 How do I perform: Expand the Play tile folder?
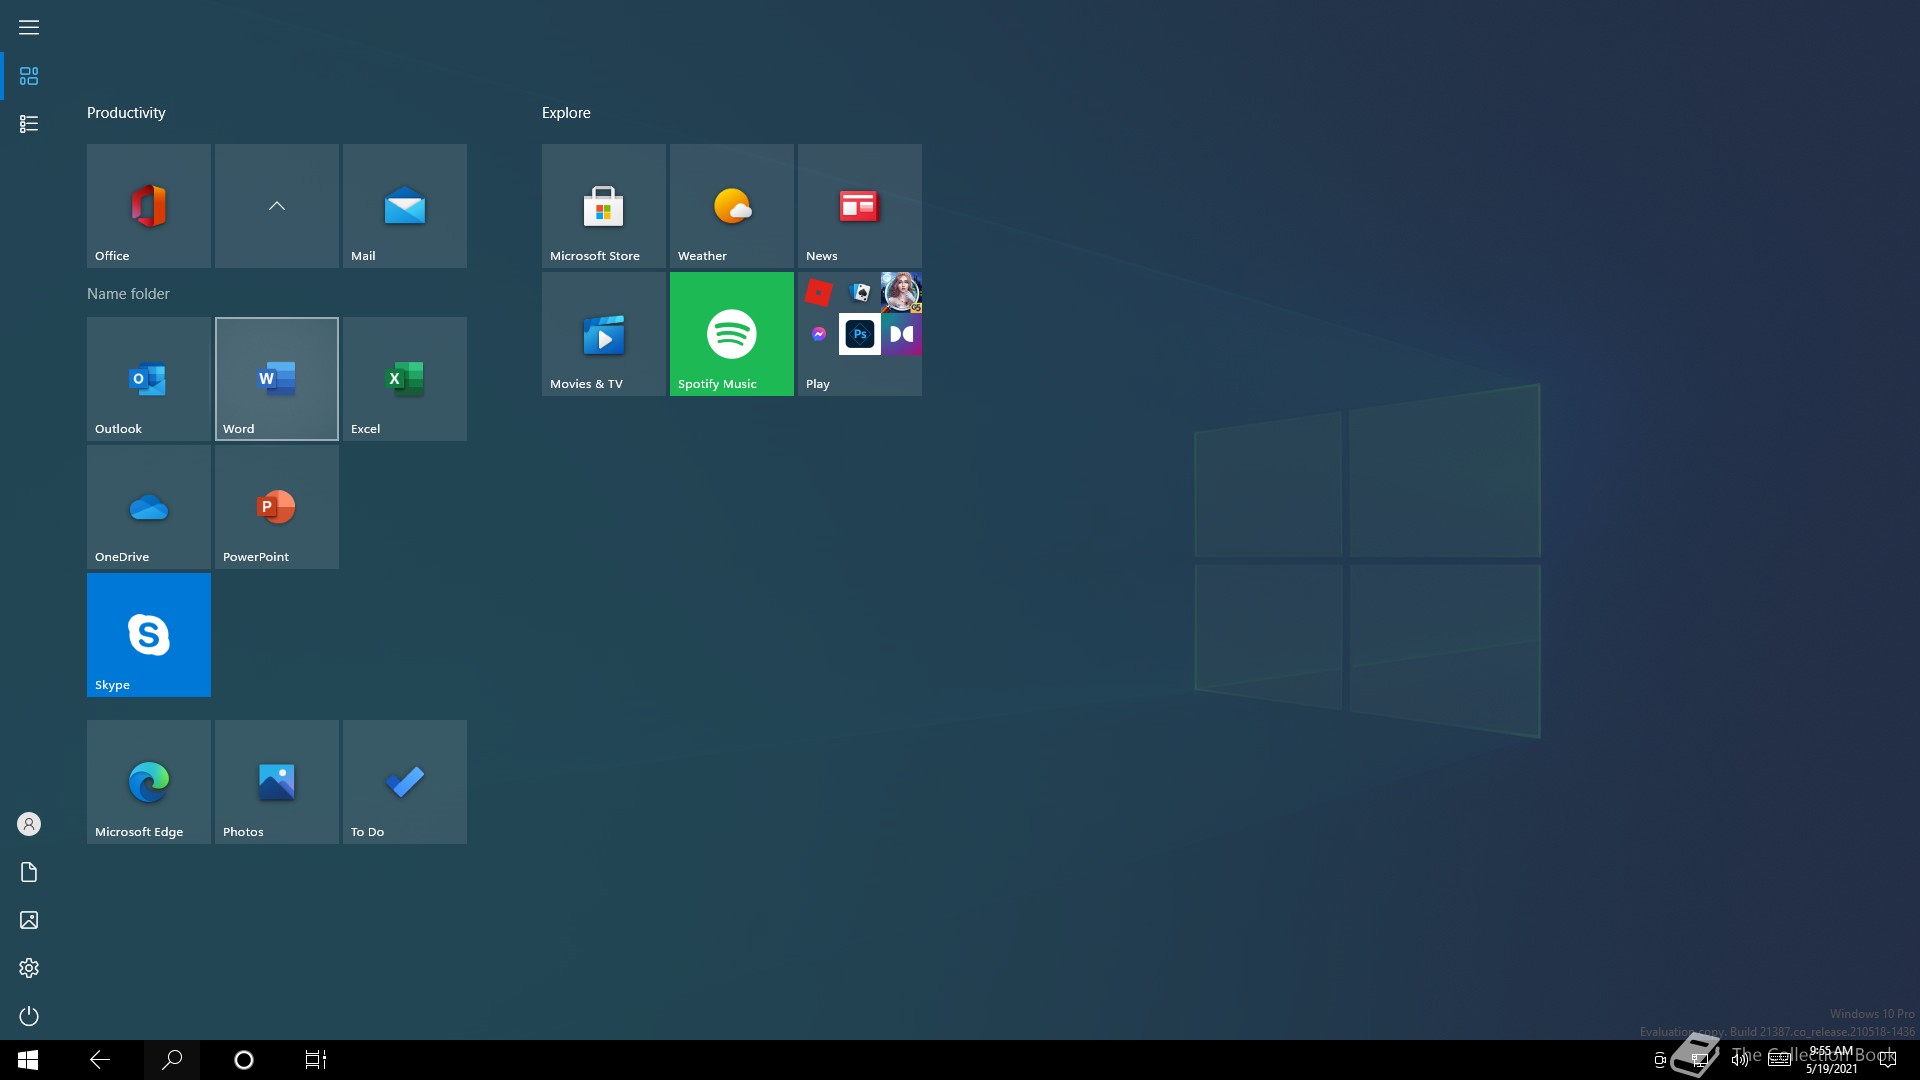[860, 334]
